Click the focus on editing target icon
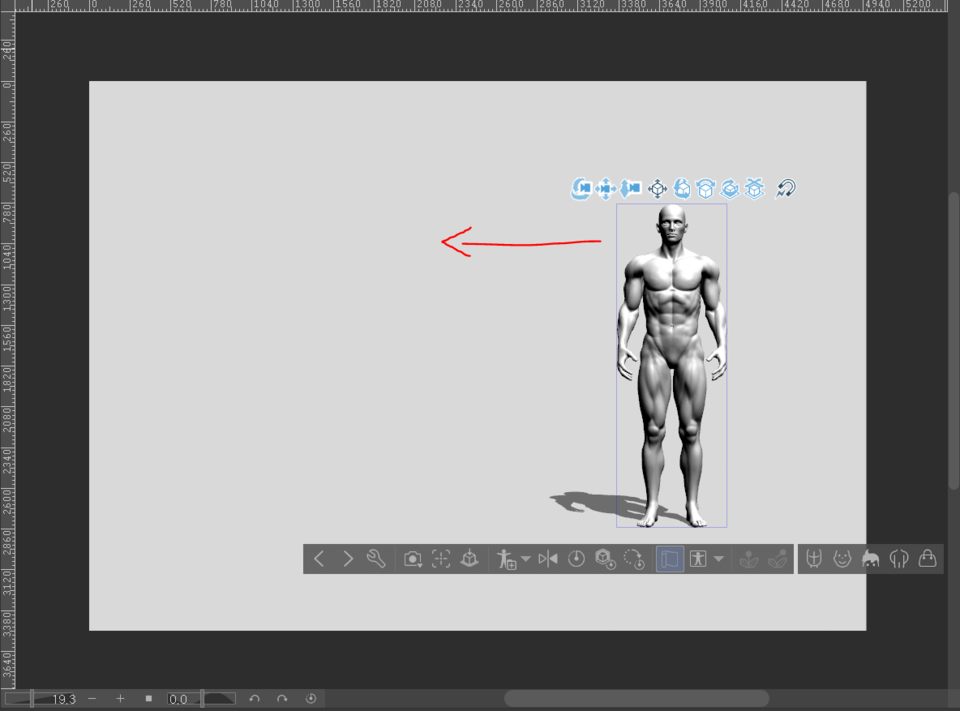The image size is (960, 711). pos(441,559)
